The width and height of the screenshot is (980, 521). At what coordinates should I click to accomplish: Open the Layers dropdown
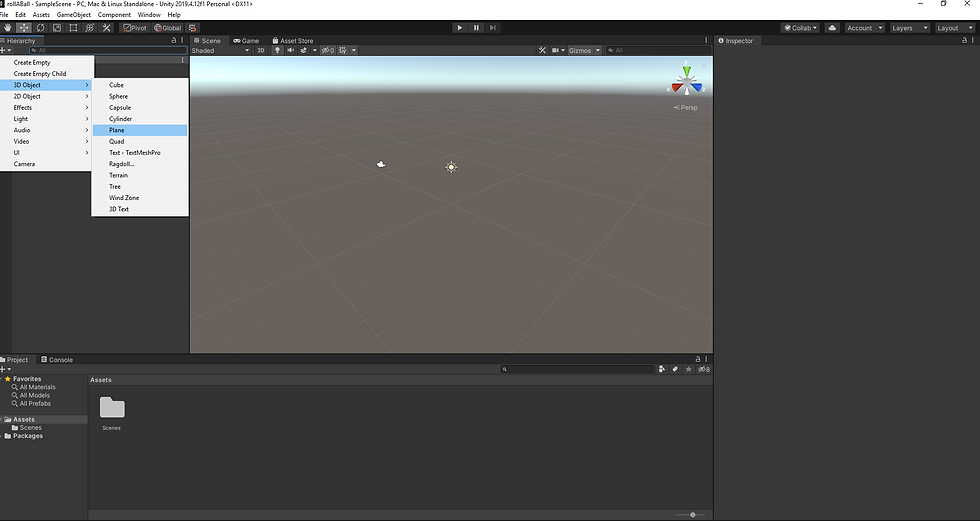pyautogui.click(x=909, y=27)
